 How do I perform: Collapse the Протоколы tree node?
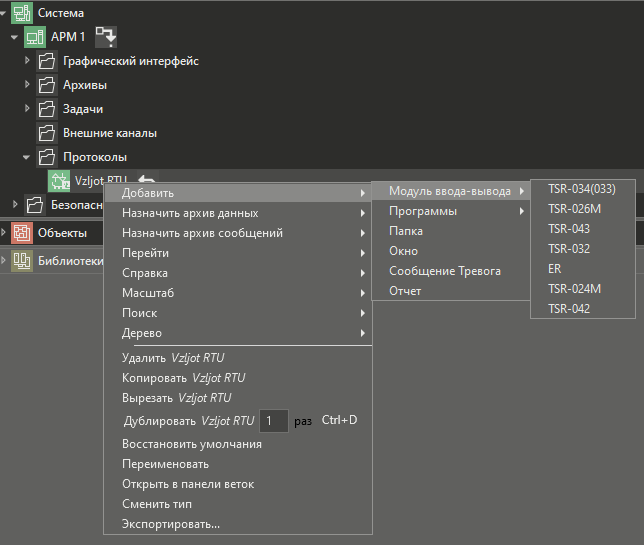(x=28, y=157)
